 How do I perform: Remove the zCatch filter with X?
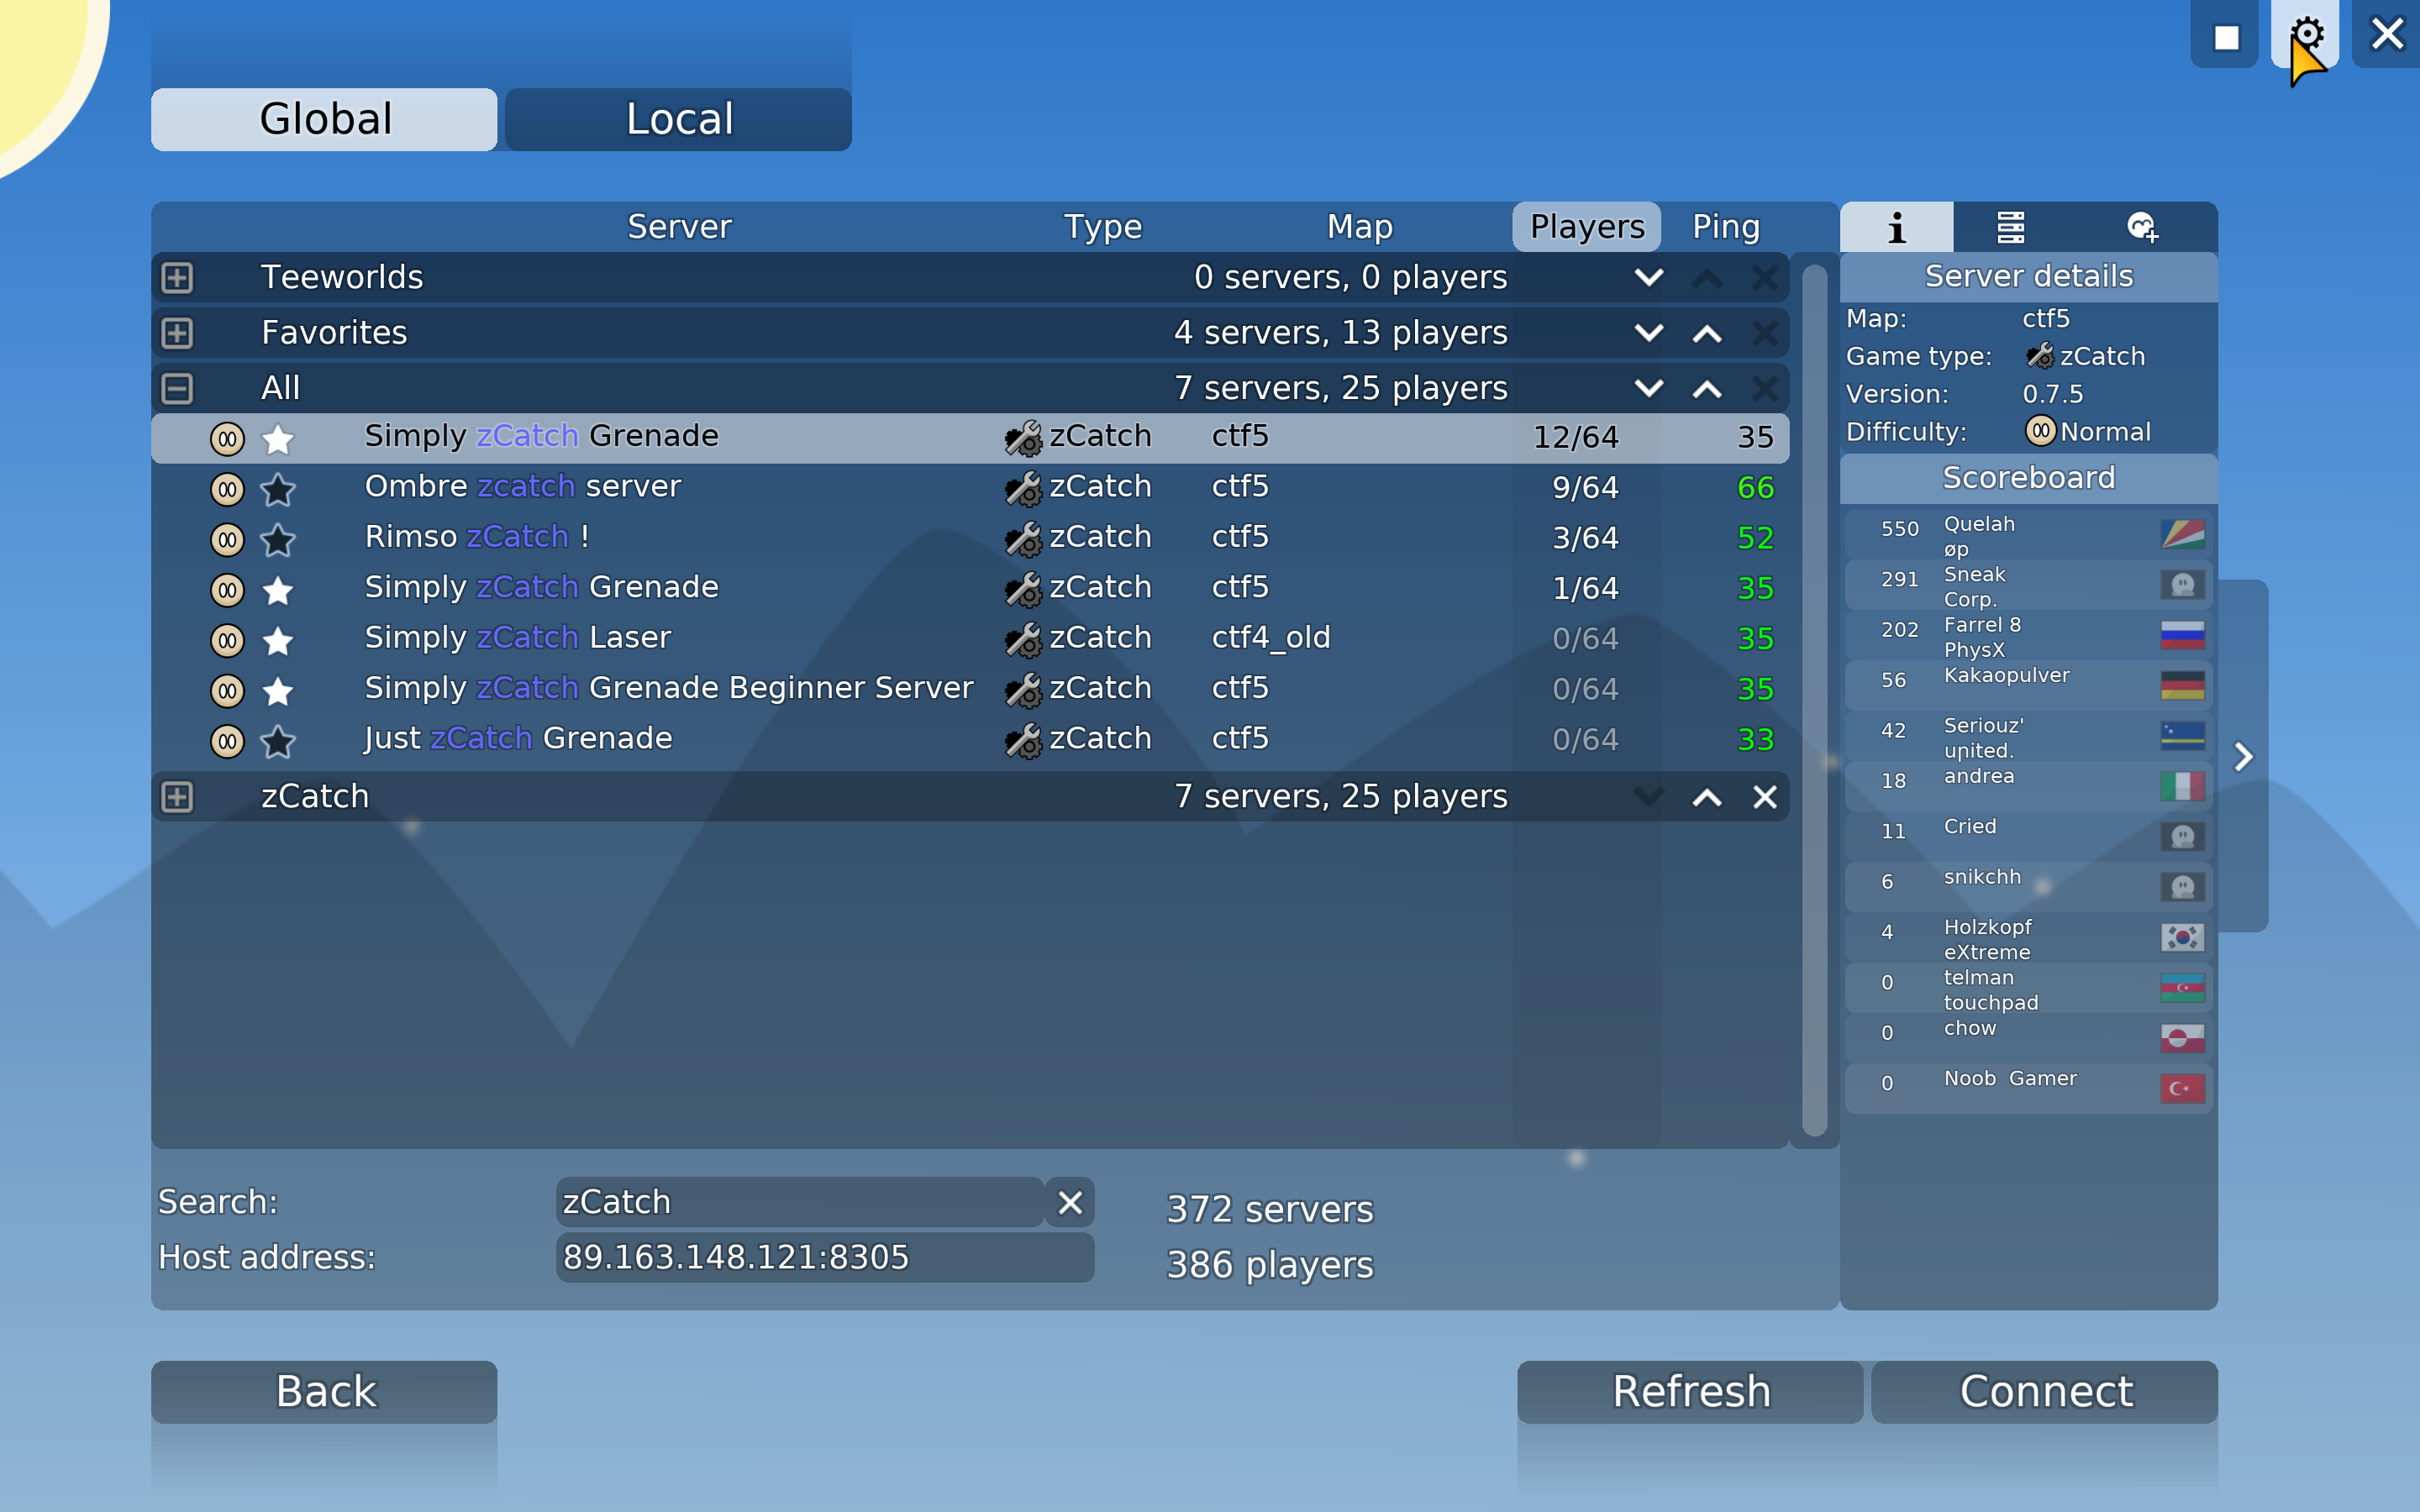(x=1765, y=797)
